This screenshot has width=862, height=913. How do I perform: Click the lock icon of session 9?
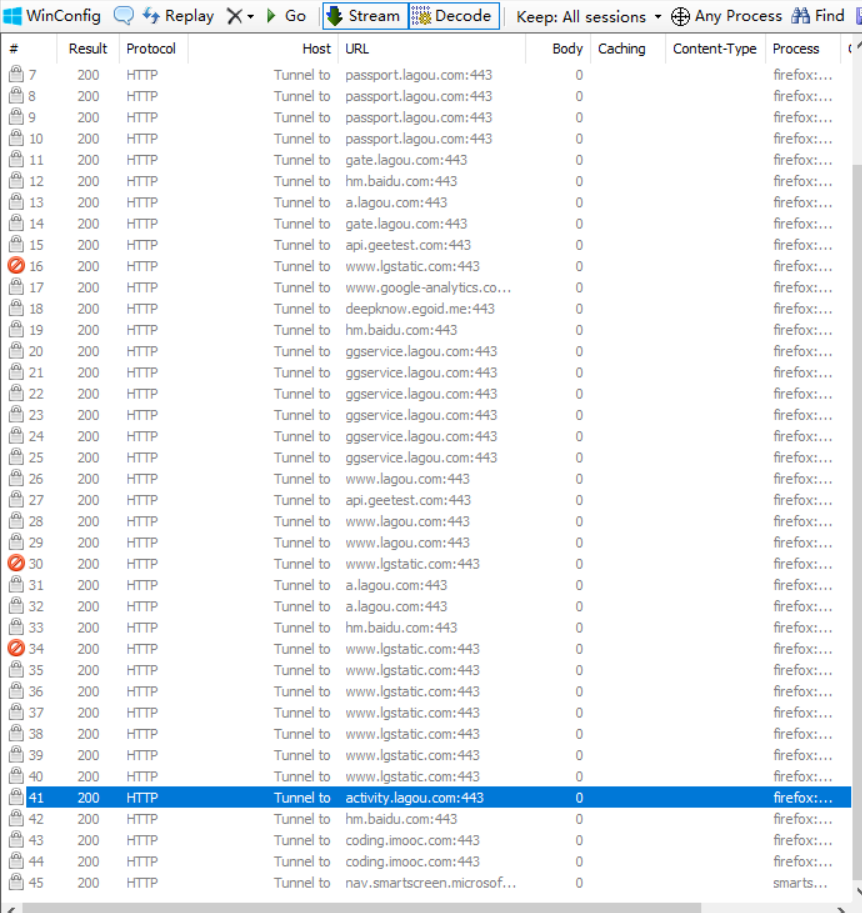(16, 116)
